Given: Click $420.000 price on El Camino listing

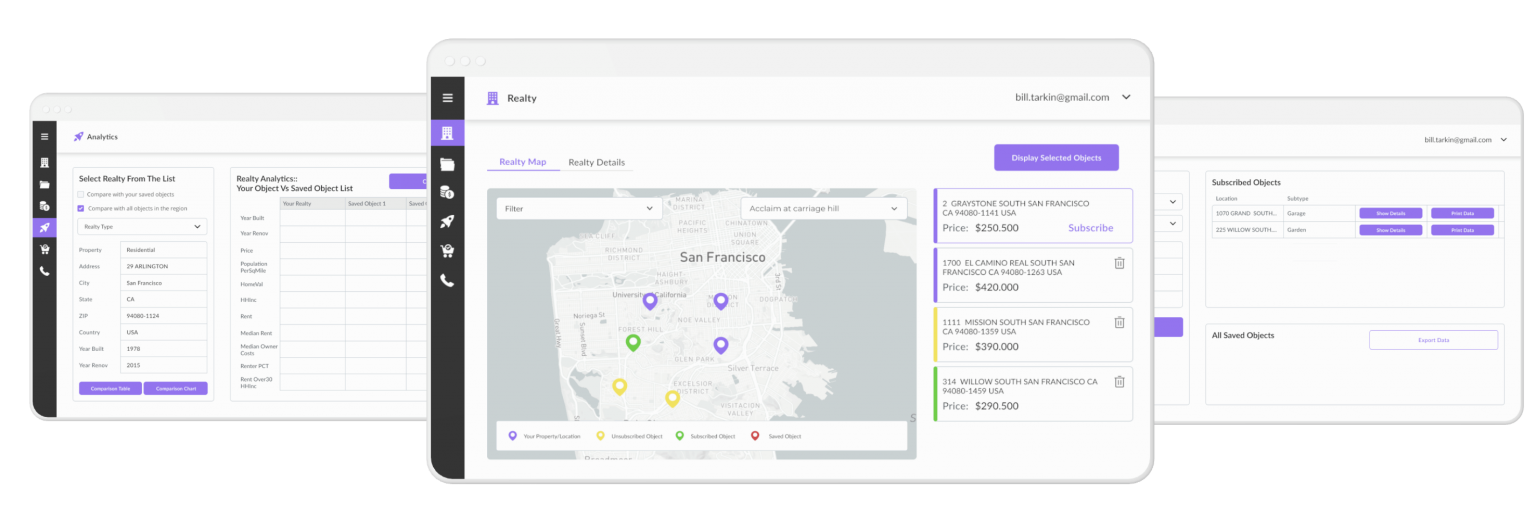Looking at the screenshot, I should tap(996, 287).
